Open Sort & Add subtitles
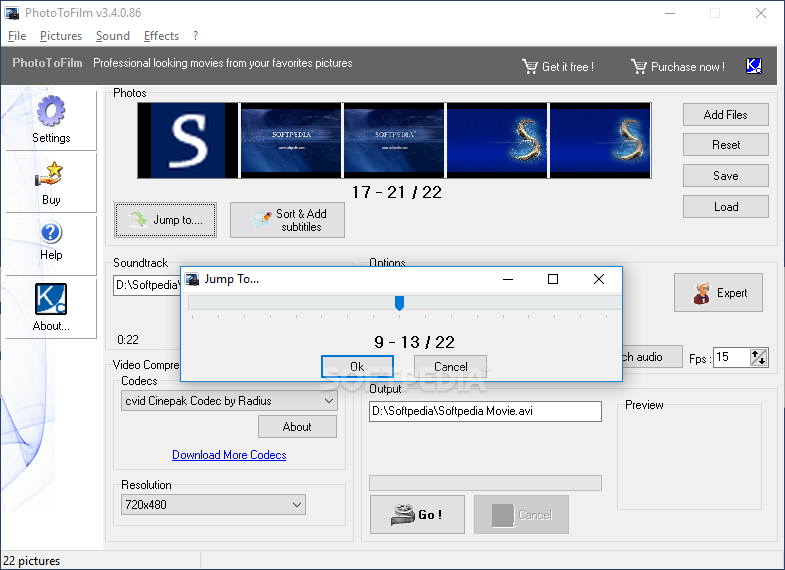785x570 pixels. [287, 220]
